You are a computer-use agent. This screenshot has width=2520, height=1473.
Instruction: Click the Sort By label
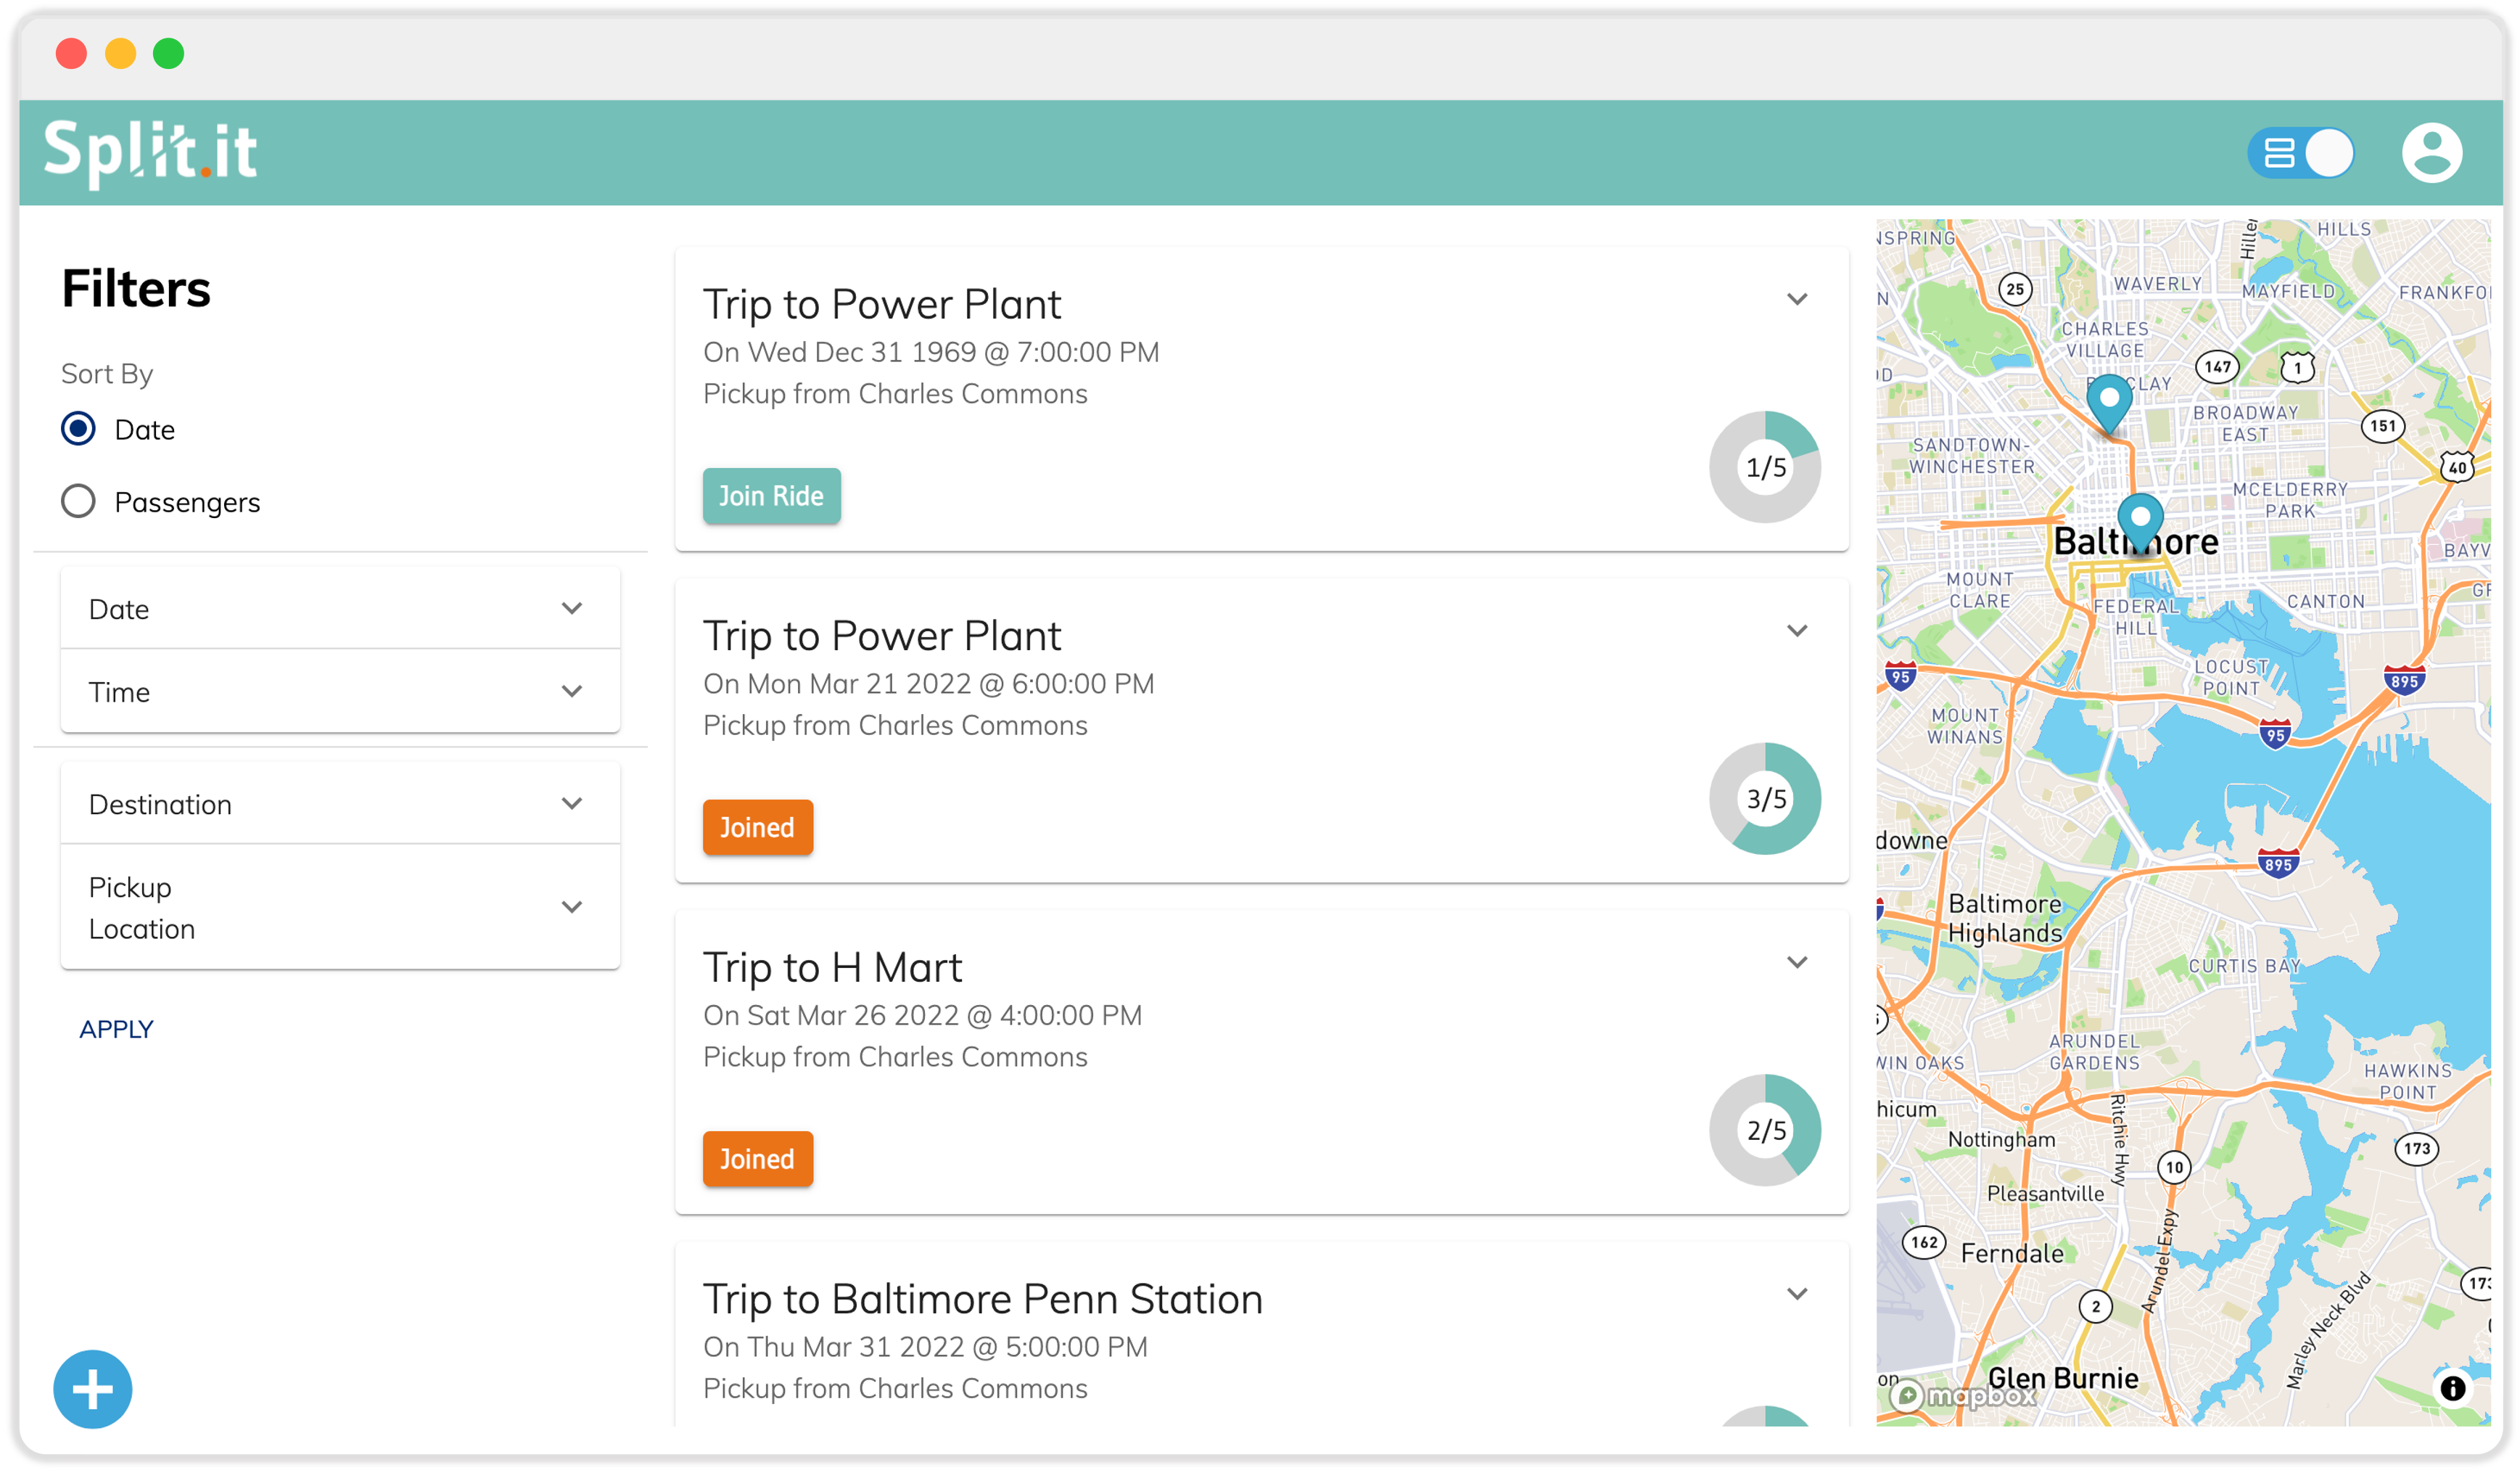[107, 374]
